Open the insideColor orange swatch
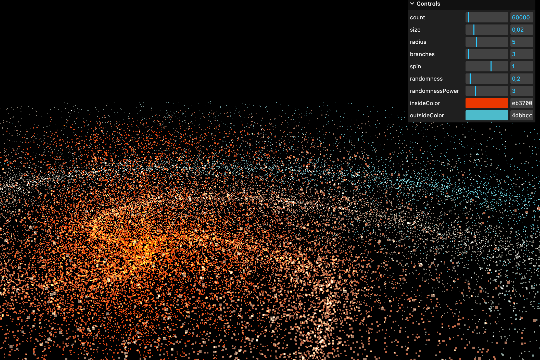 tap(487, 103)
